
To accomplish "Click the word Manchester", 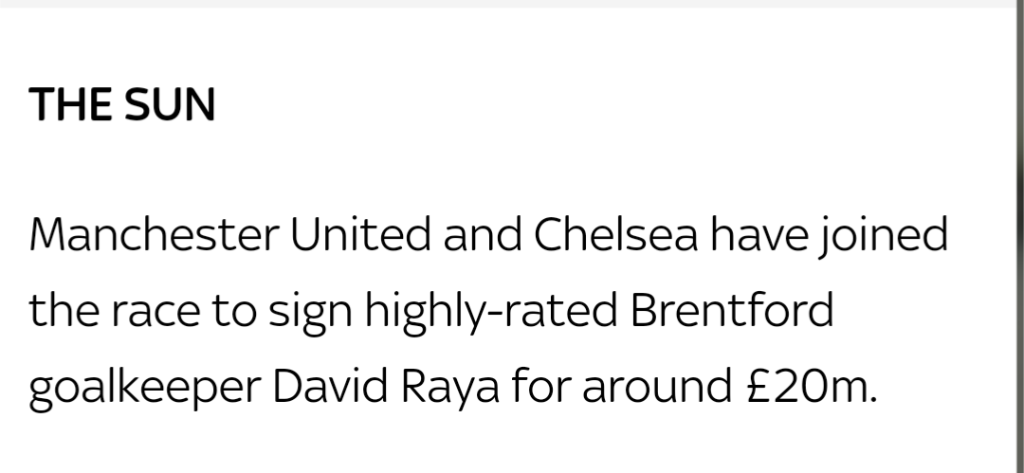I will [x=154, y=237].
